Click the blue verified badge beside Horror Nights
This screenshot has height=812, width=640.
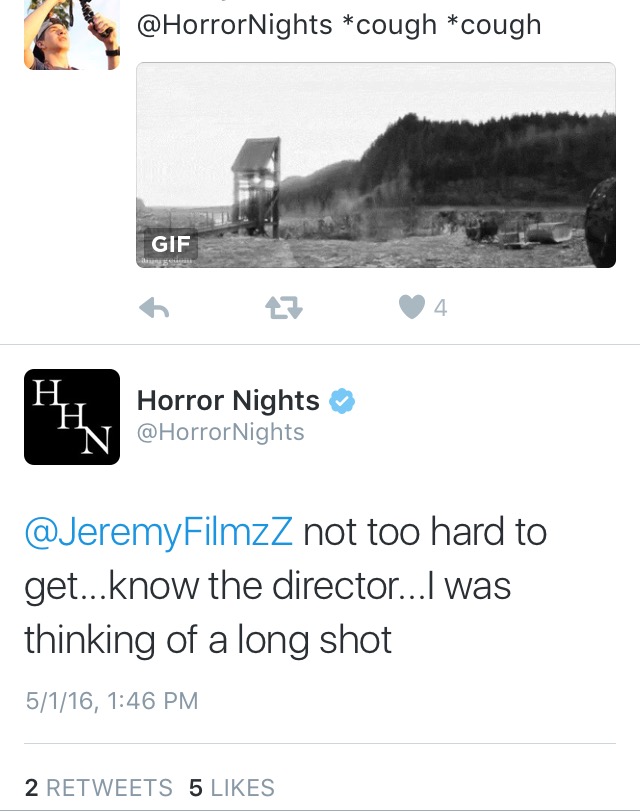click(x=343, y=402)
